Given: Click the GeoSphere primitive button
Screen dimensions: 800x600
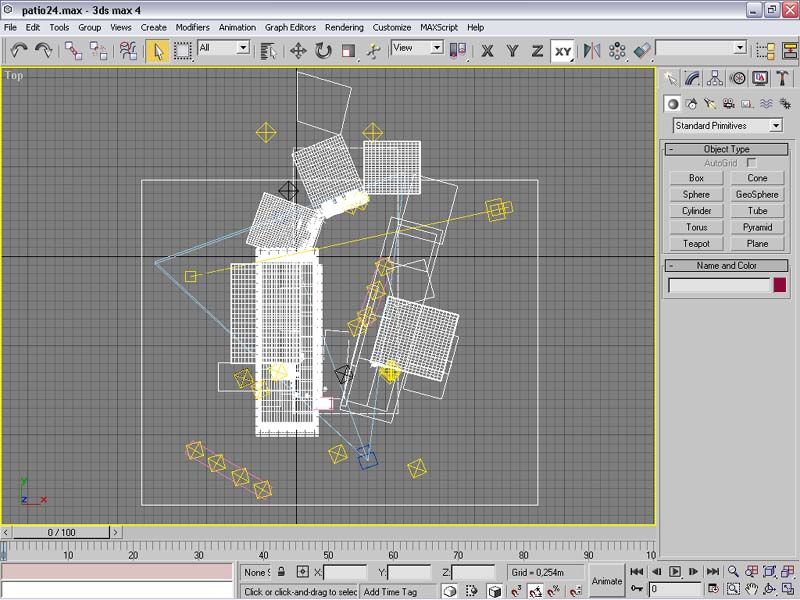Looking at the screenshot, I should click(757, 194).
